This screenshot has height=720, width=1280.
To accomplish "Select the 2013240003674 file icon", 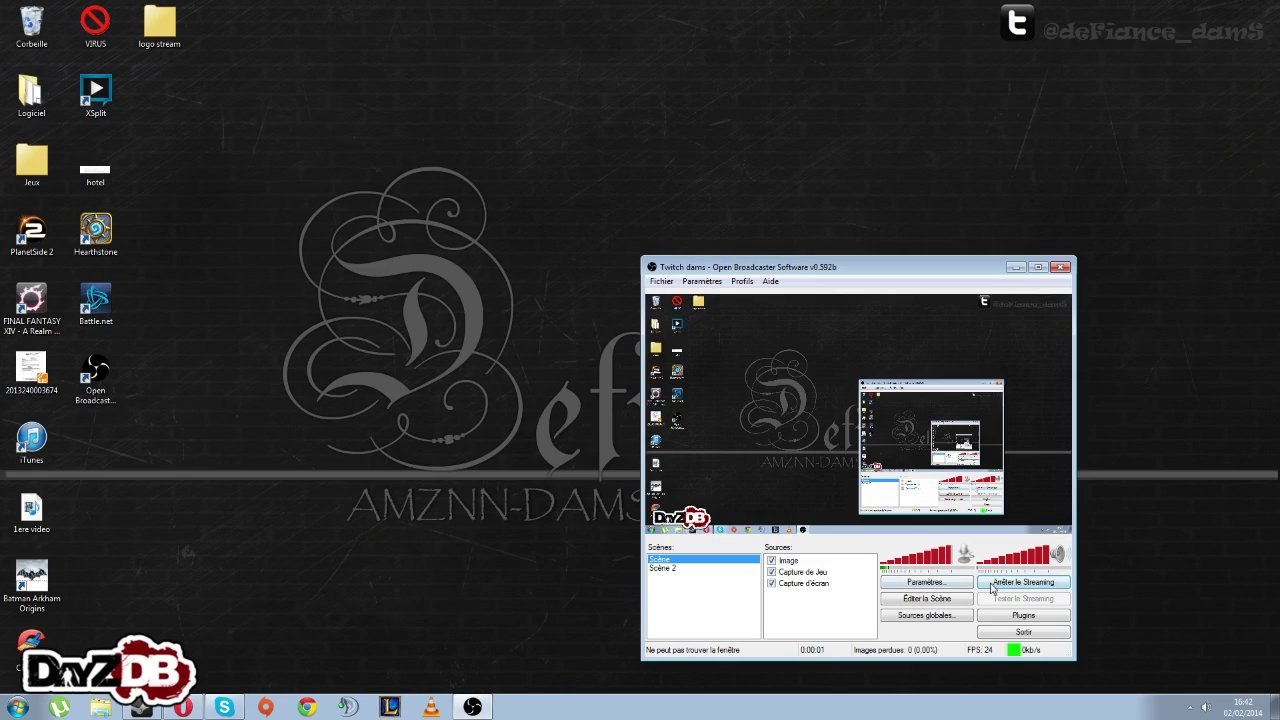I will [x=31, y=373].
